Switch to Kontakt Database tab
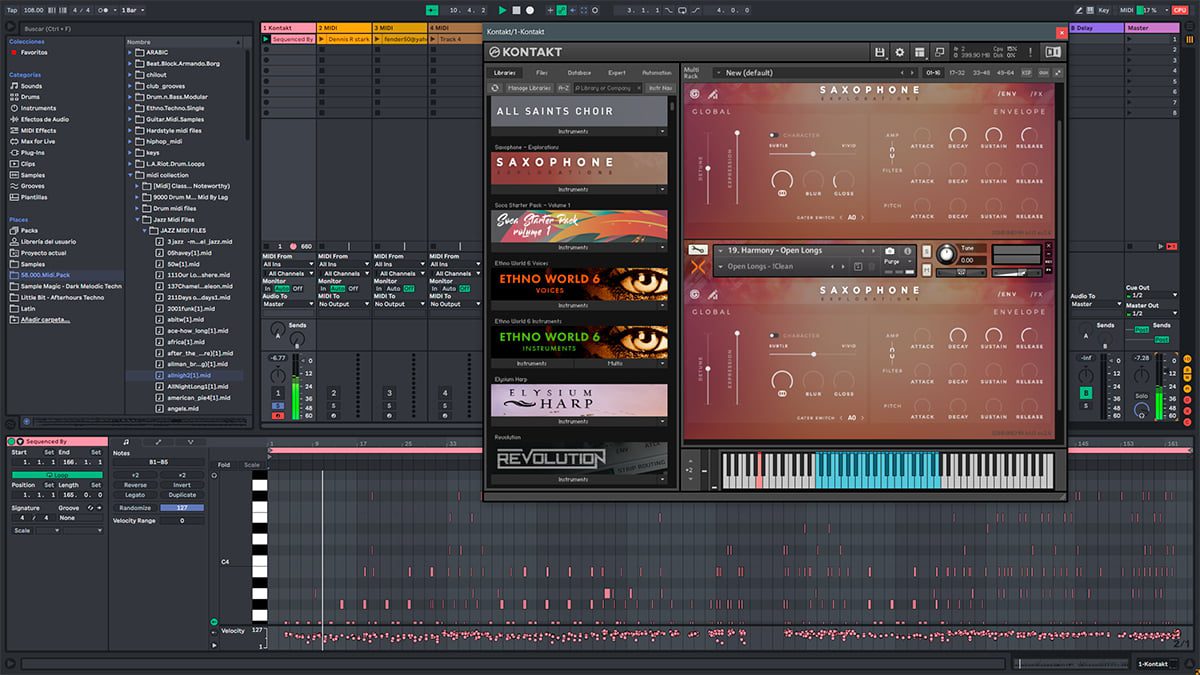 point(579,73)
